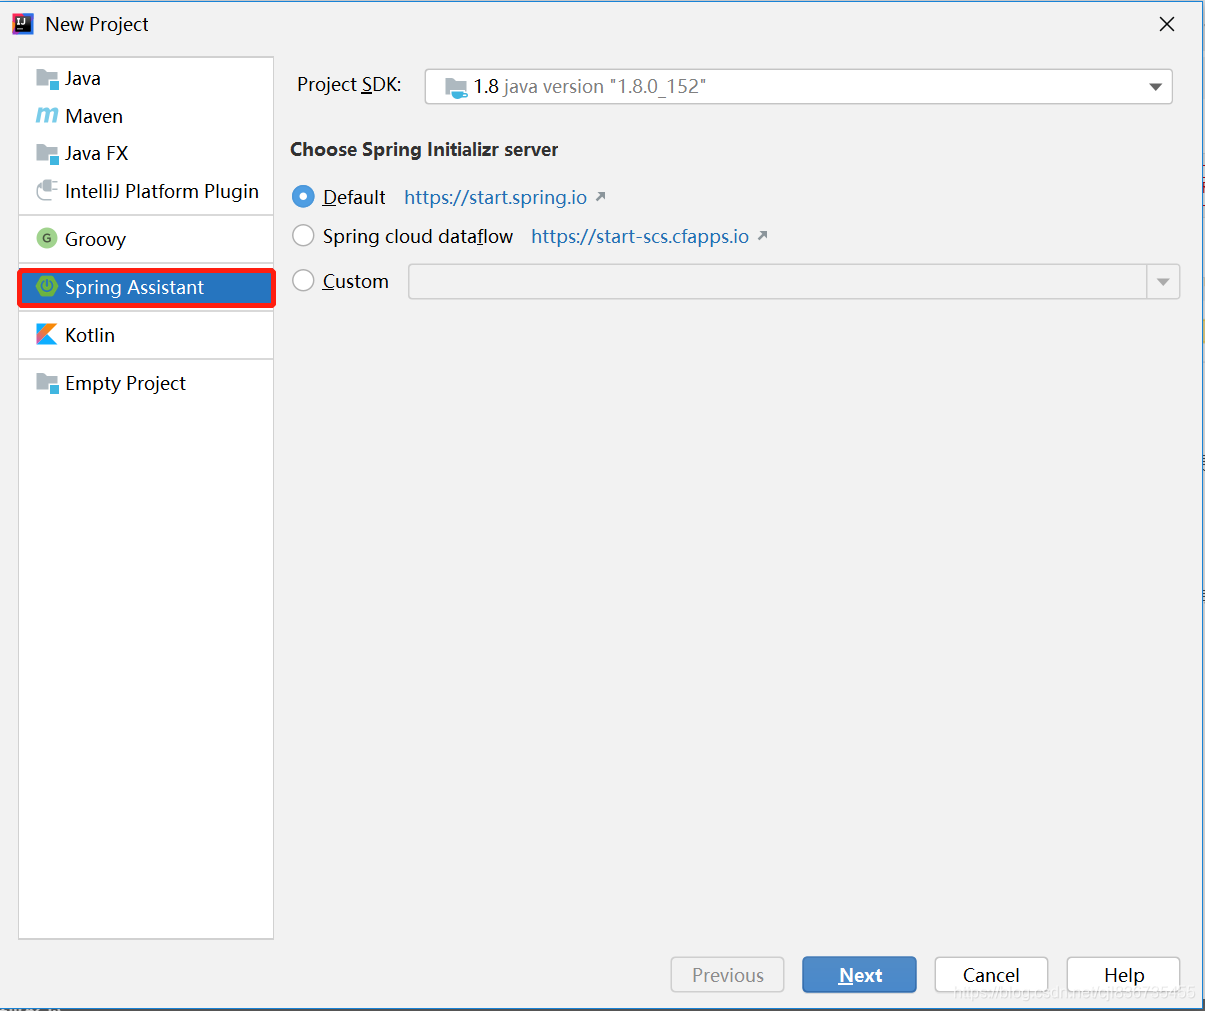The width and height of the screenshot is (1205, 1011).
Task: Click the Default radio label text
Action: coord(354,197)
